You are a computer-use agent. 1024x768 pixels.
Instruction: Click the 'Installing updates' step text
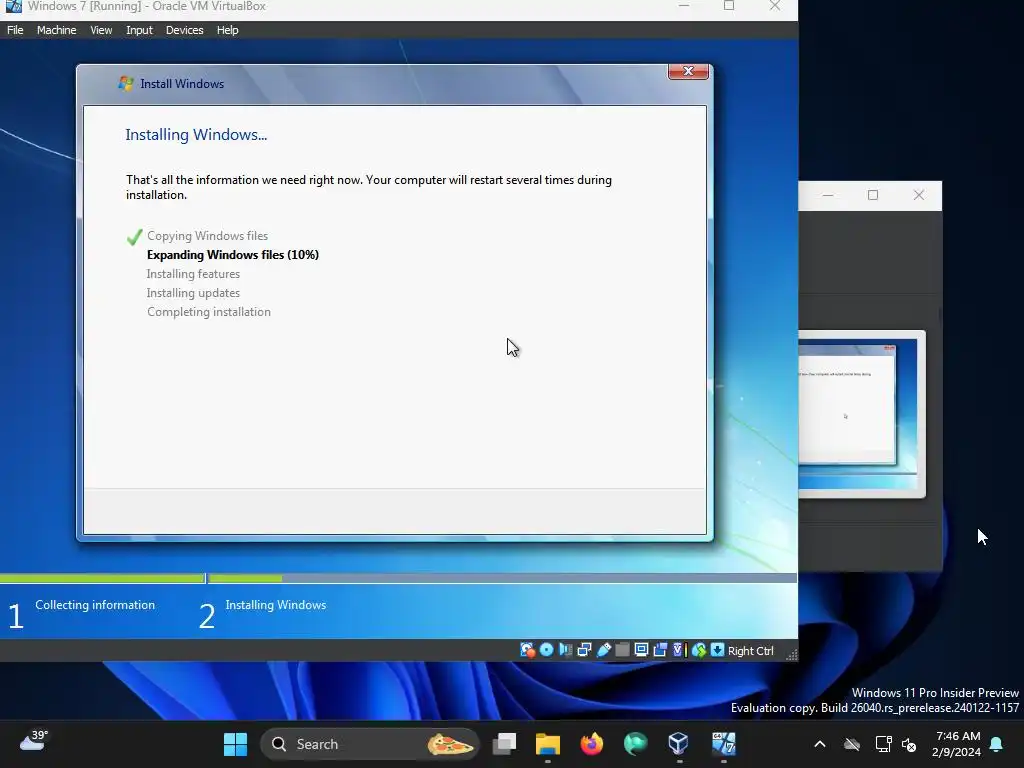[x=193, y=293]
